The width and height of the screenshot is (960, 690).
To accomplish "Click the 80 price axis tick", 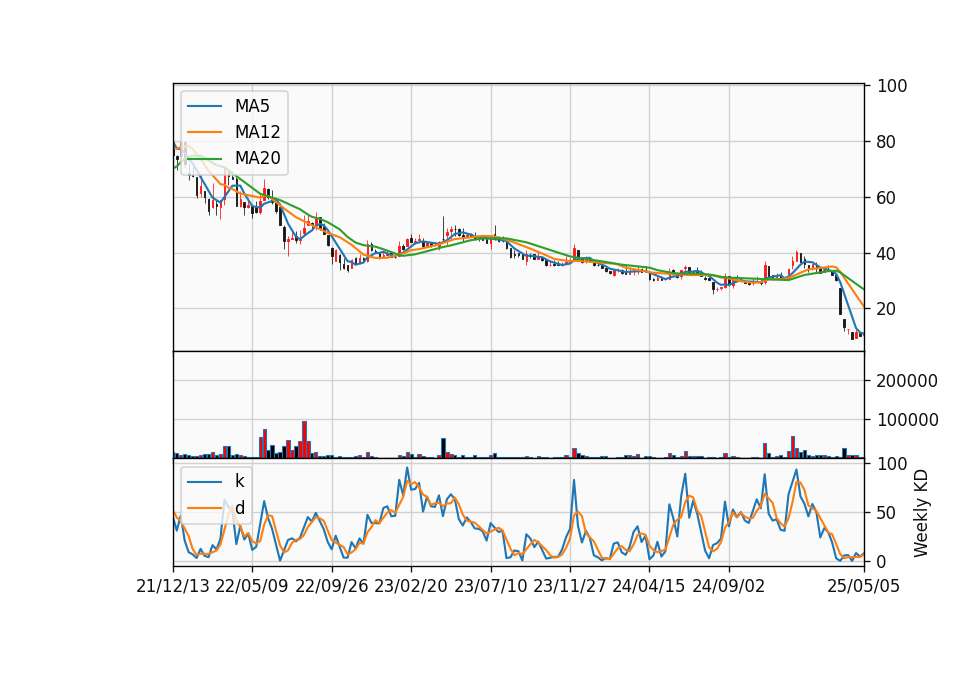I will 886,142.
